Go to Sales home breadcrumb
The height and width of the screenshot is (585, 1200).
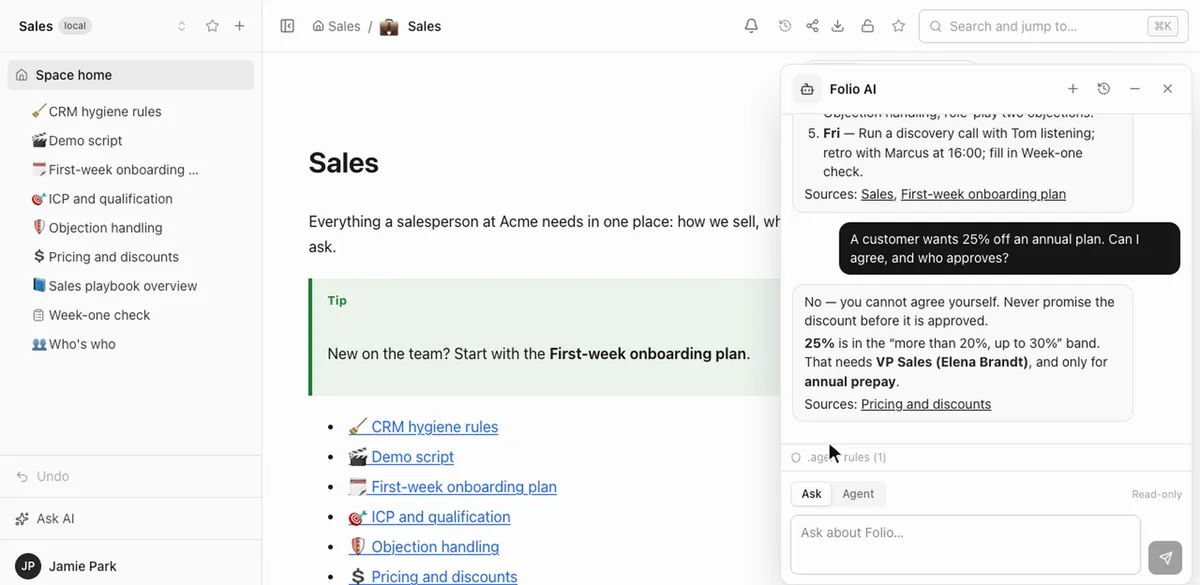coord(336,26)
